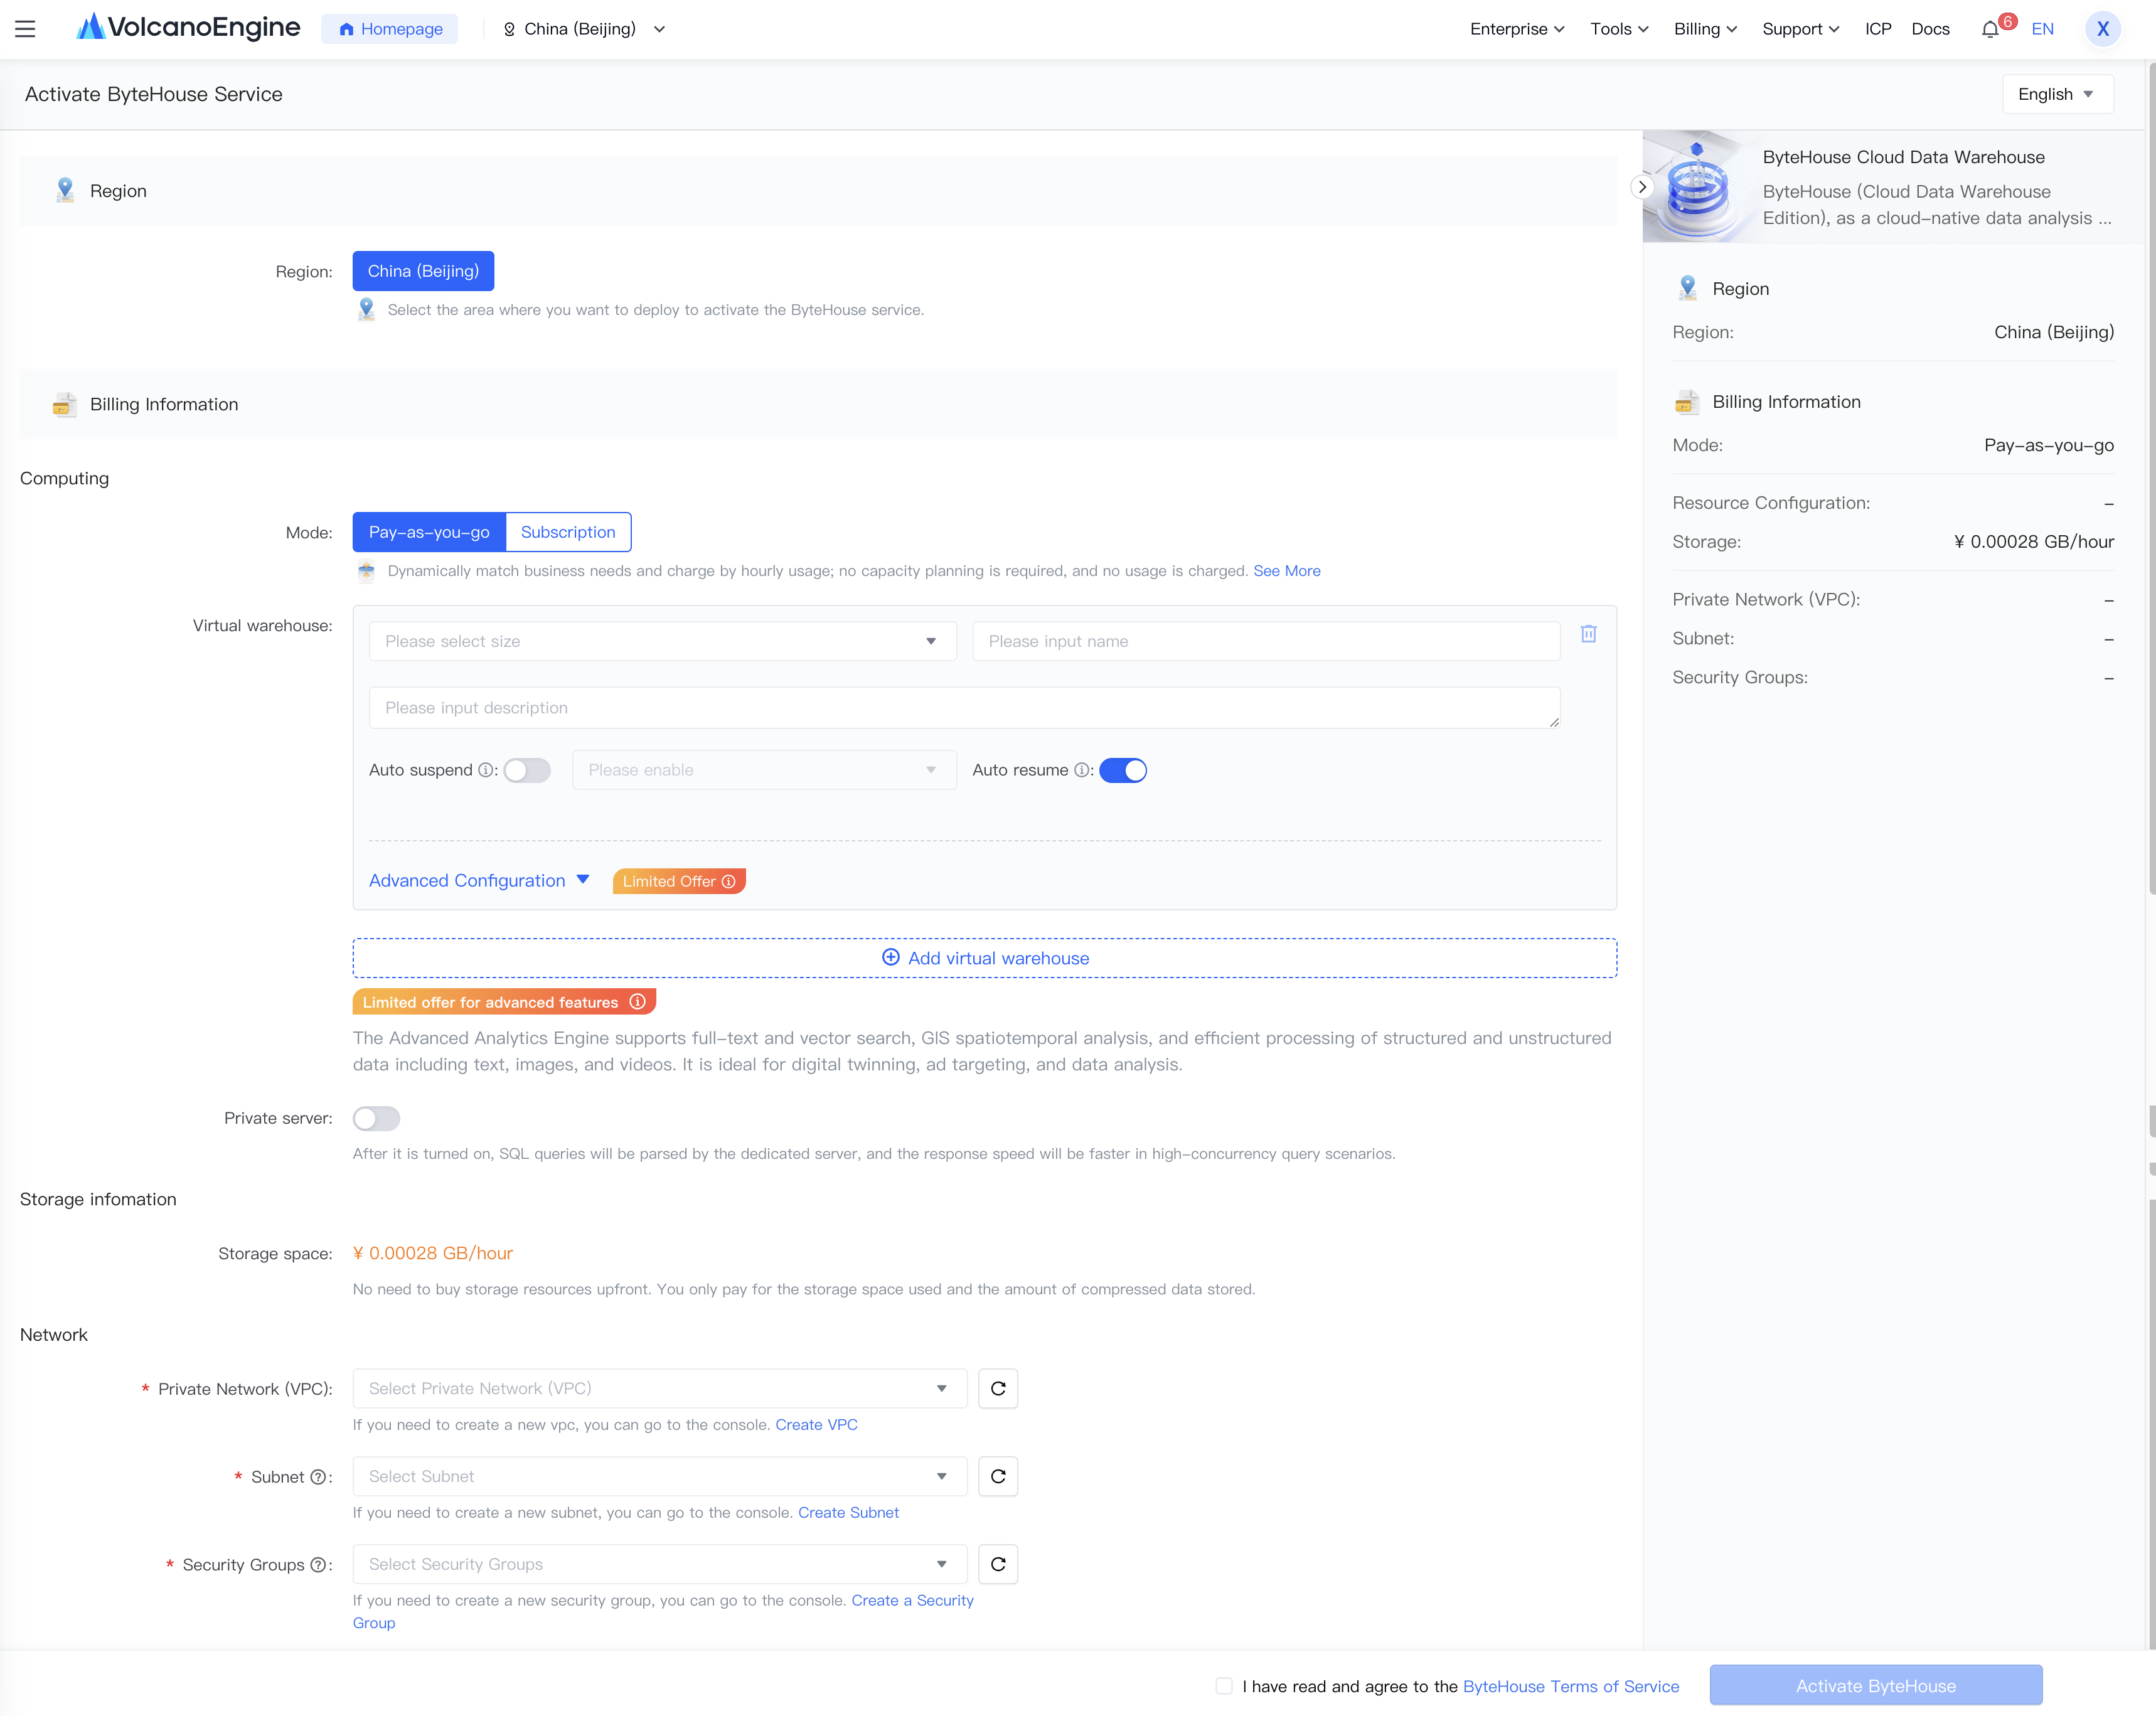Select Pay-as-you-go billing mode
The image size is (2156, 1716).
[429, 532]
